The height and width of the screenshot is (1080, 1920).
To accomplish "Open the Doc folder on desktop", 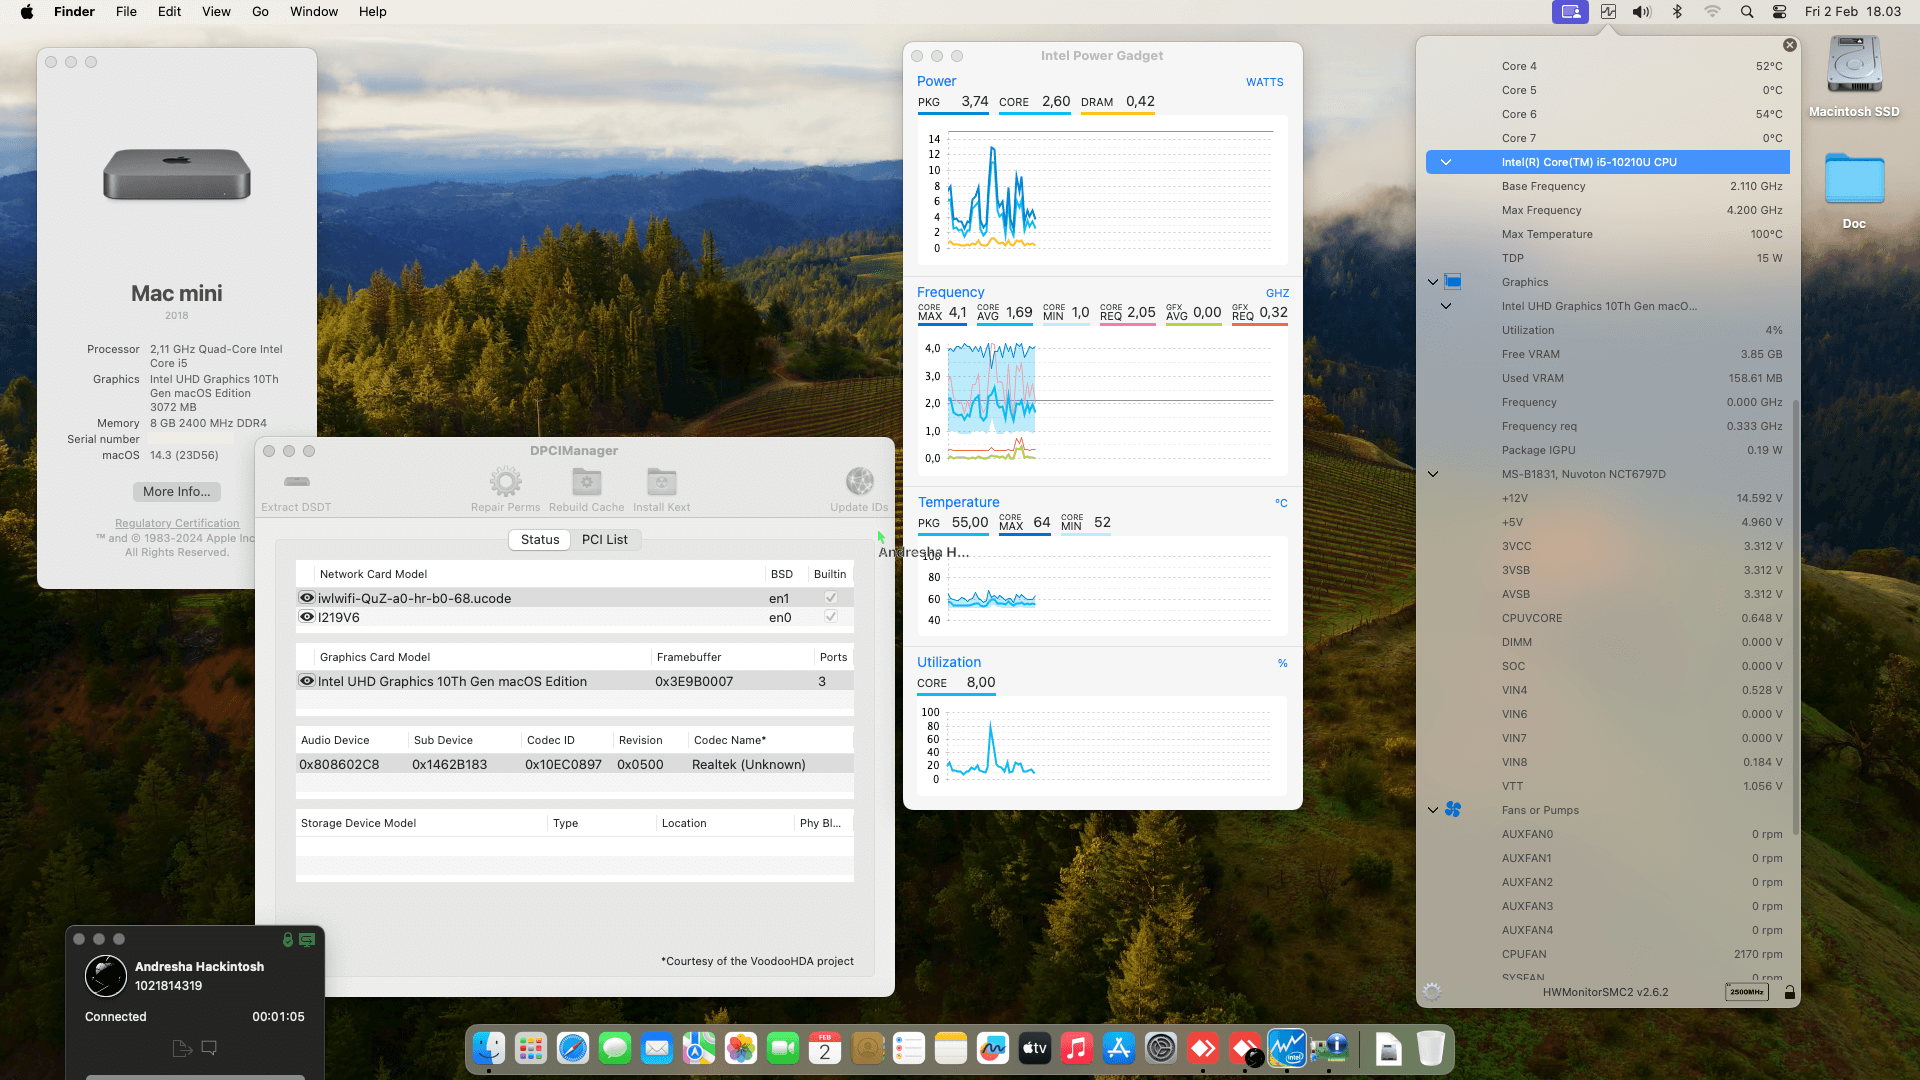I will point(1854,181).
